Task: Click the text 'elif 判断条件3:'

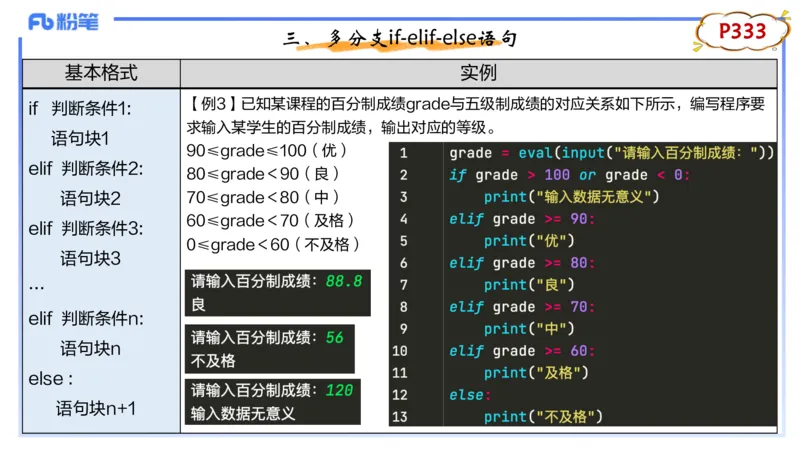Action: point(86,228)
